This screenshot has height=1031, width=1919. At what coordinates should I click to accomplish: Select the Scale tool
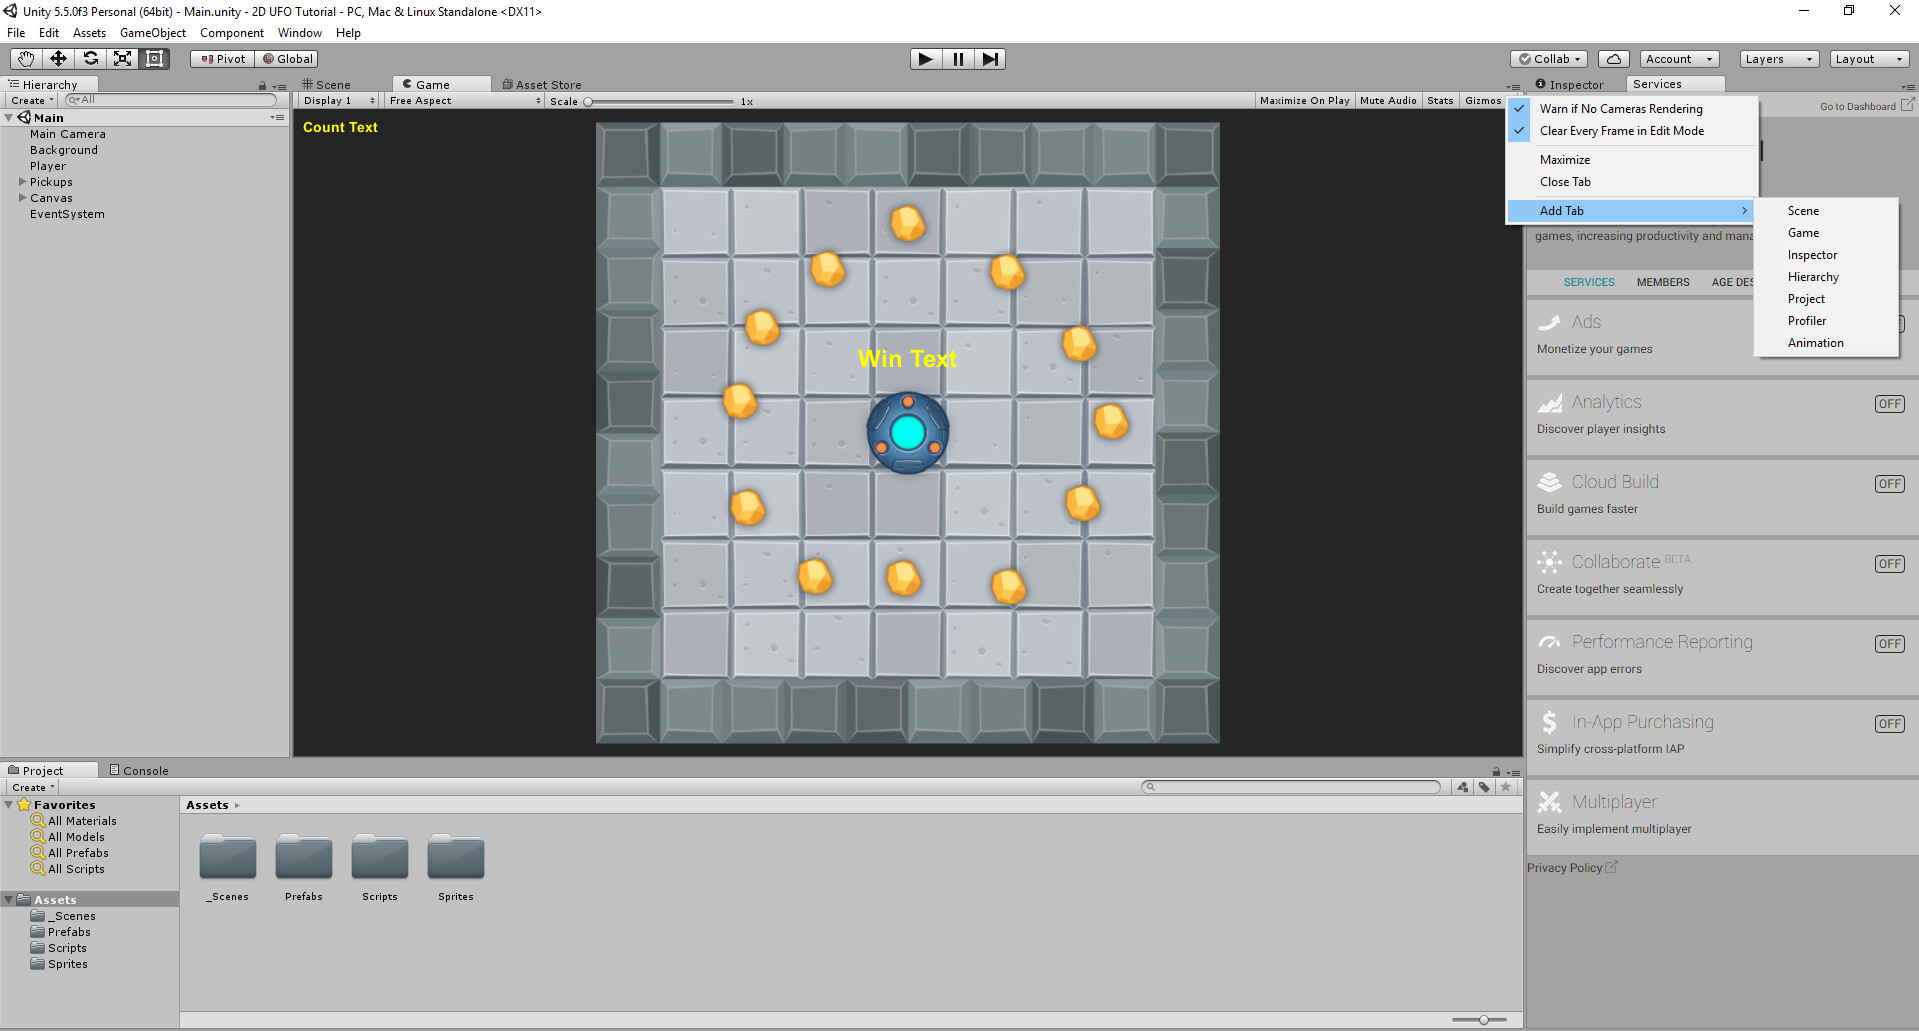pyautogui.click(x=122, y=59)
